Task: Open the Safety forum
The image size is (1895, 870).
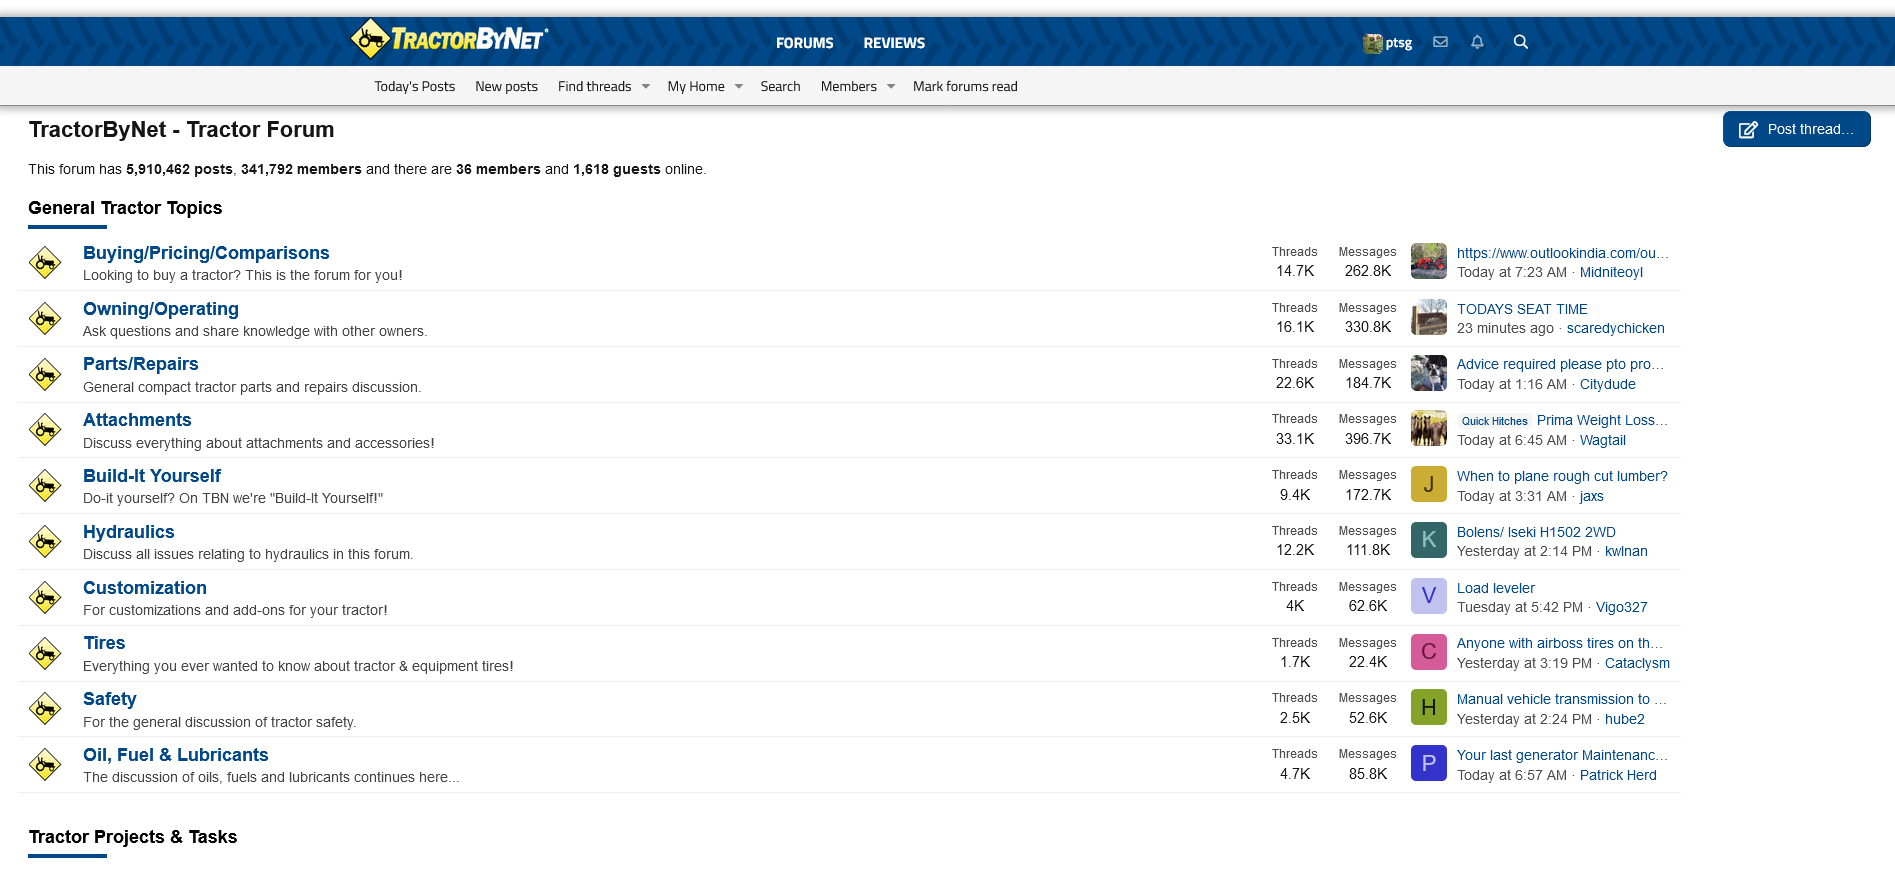Action: tap(110, 699)
